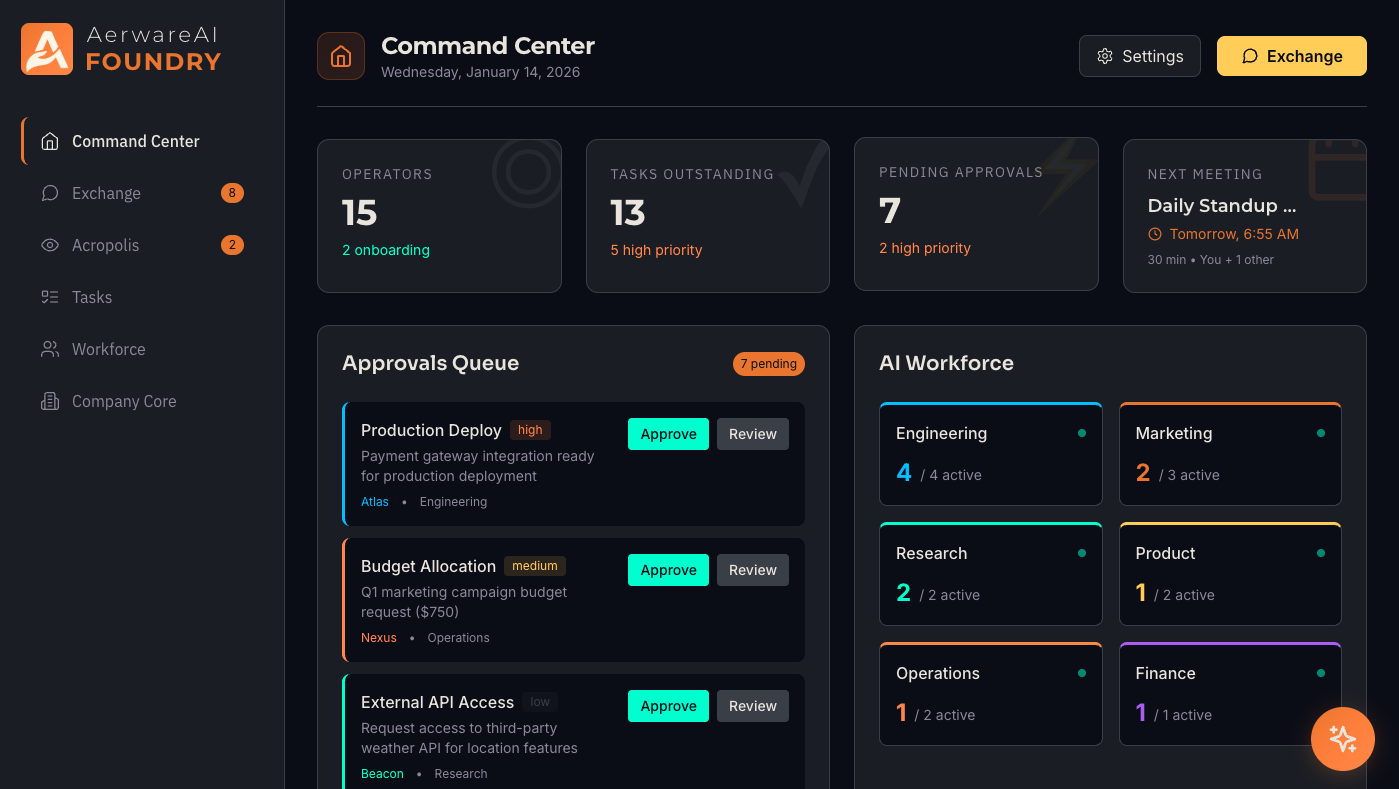This screenshot has height=789, width=1399.
Task: Open Exchange from the top-right button
Action: pos(1291,56)
